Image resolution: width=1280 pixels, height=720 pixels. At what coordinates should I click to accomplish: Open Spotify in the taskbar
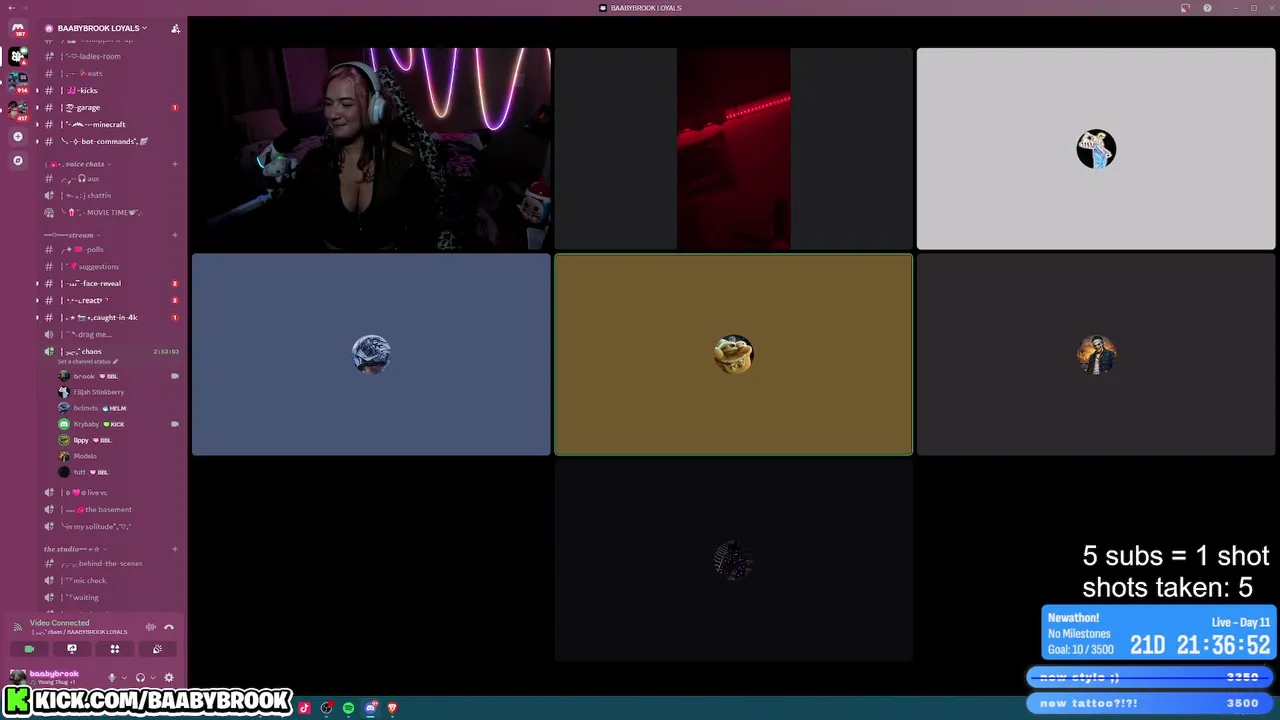(x=348, y=708)
